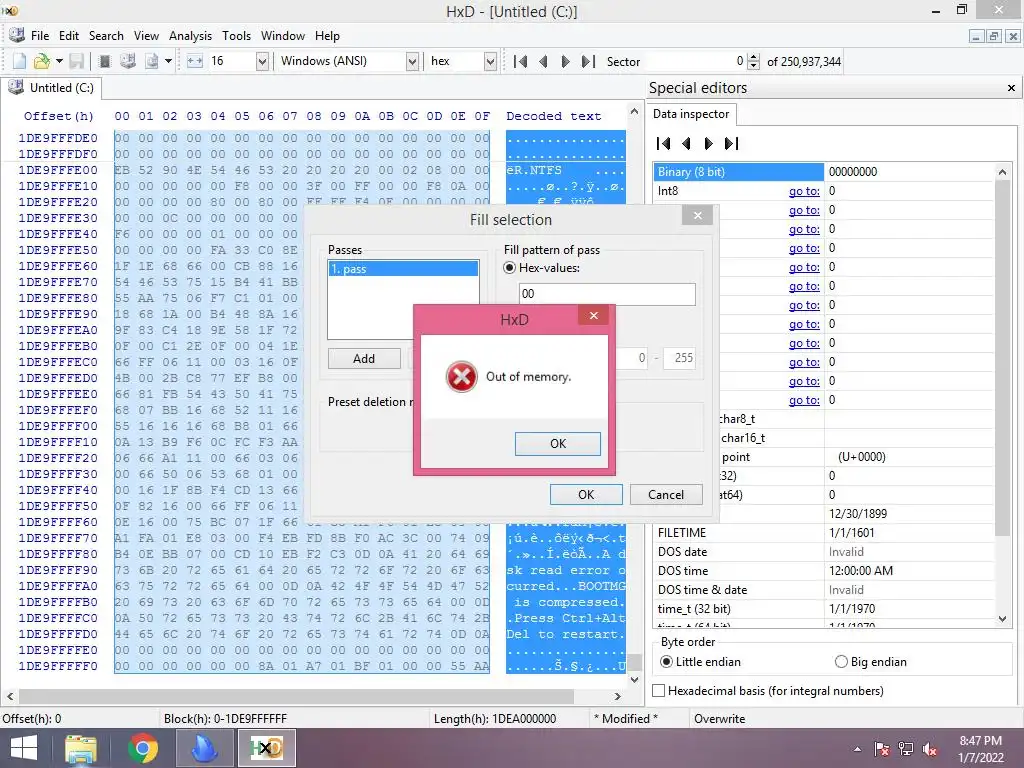The height and width of the screenshot is (768, 1024).
Task: Open the Analysis menu
Action: pos(190,36)
